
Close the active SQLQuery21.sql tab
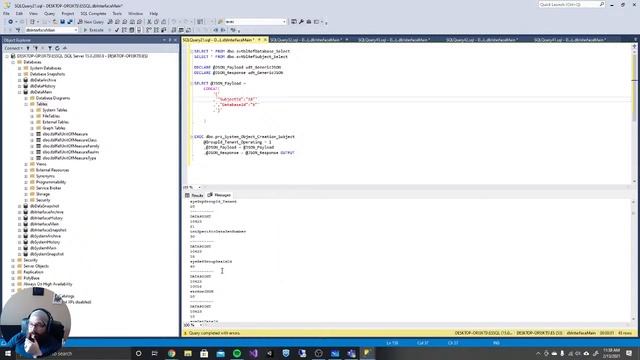click(x=265, y=40)
